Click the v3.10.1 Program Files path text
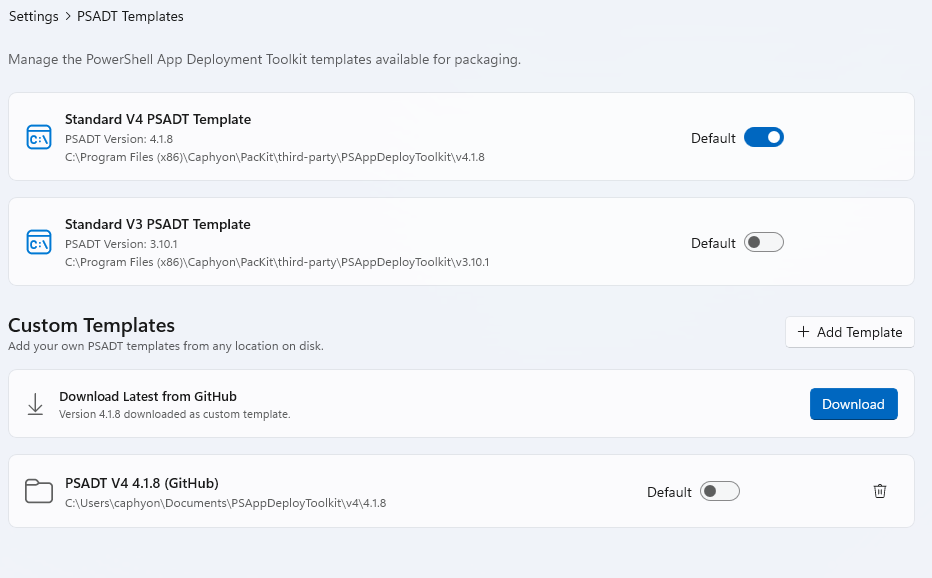The width and height of the screenshot is (932, 578). pyautogui.click(x=277, y=262)
